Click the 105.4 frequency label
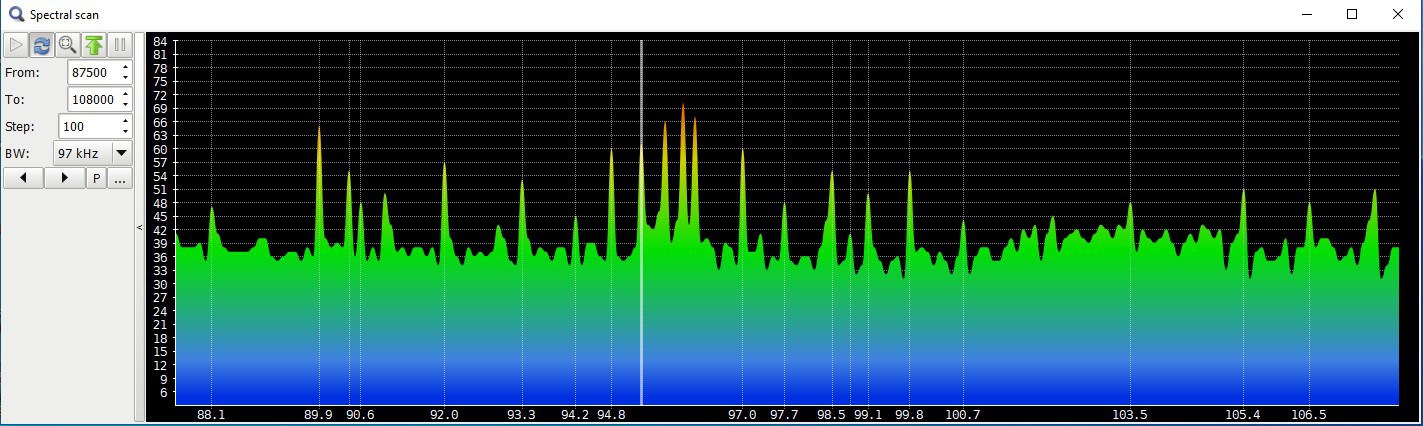The width and height of the screenshot is (1423, 426). (x=1243, y=414)
